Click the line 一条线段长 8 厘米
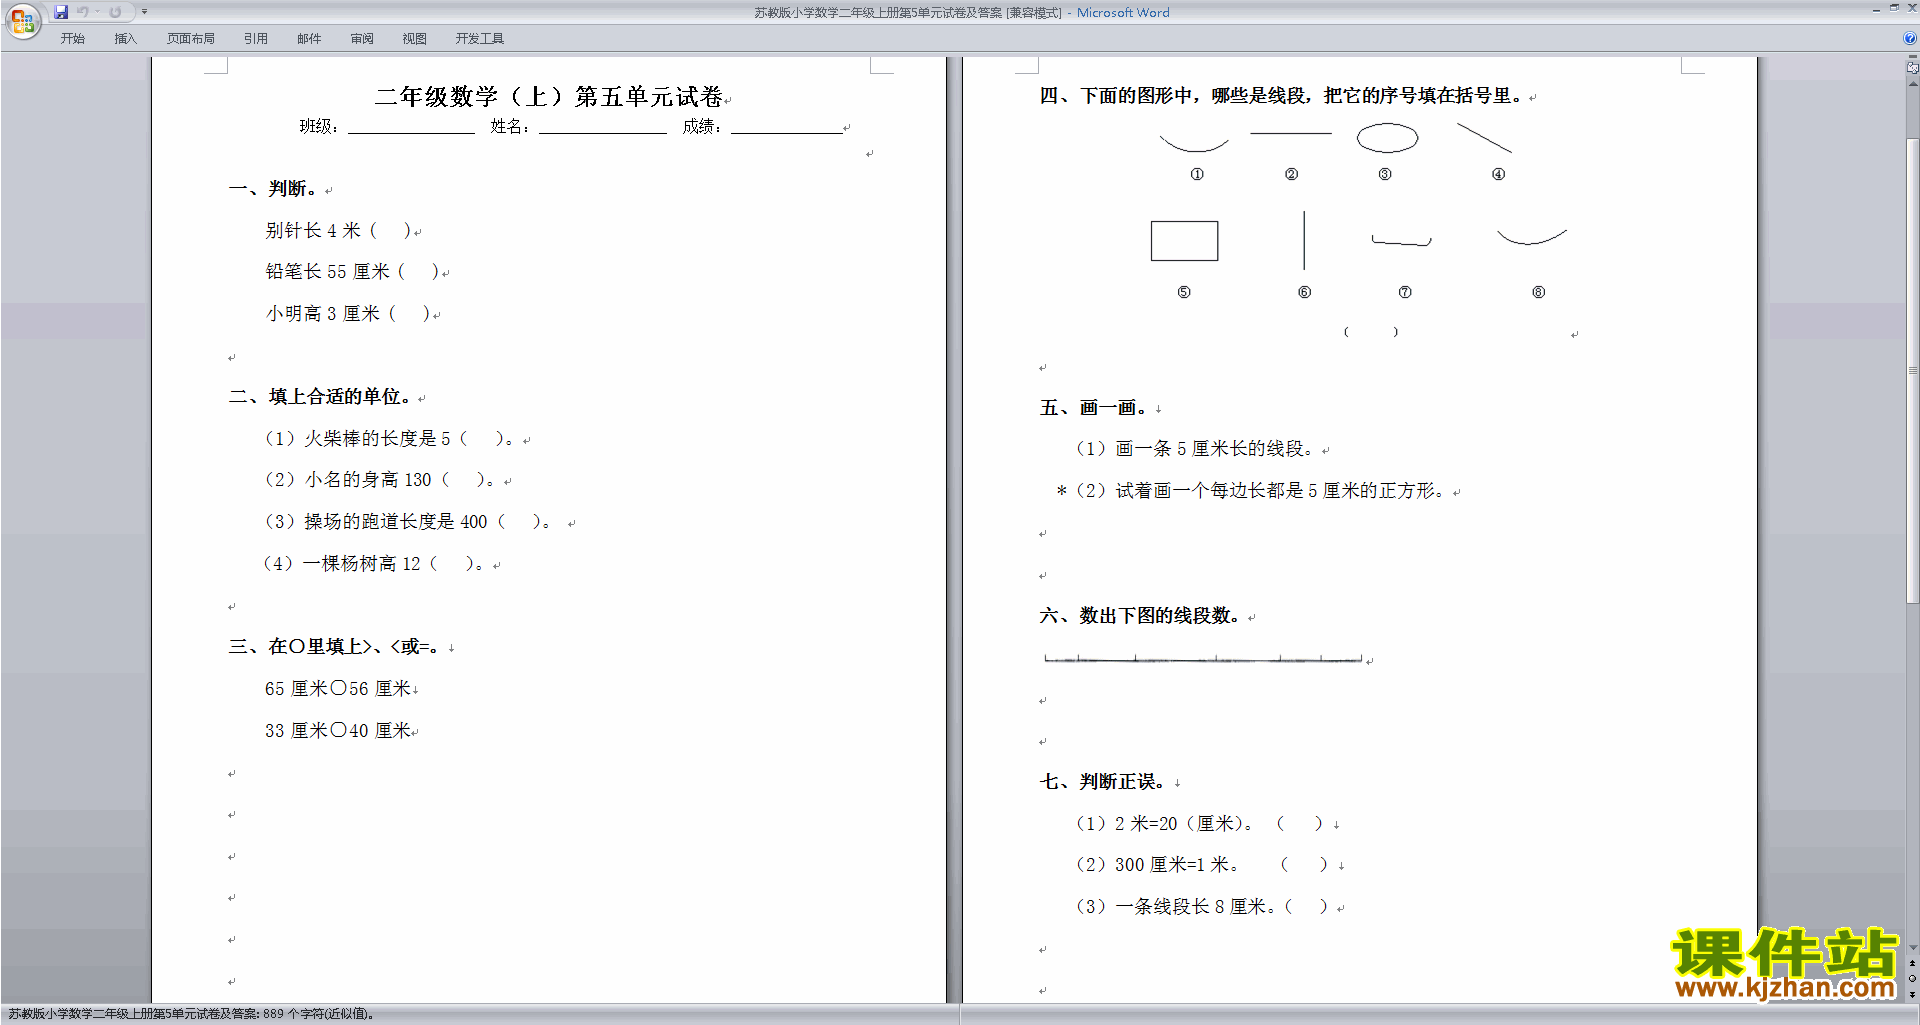Screen dimensions: 1920x1025 [1202, 907]
